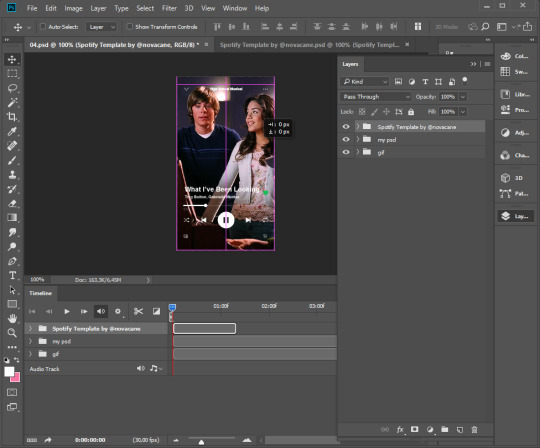Select the Lasso tool
The height and width of the screenshot is (448, 540).
pos(12,88)
